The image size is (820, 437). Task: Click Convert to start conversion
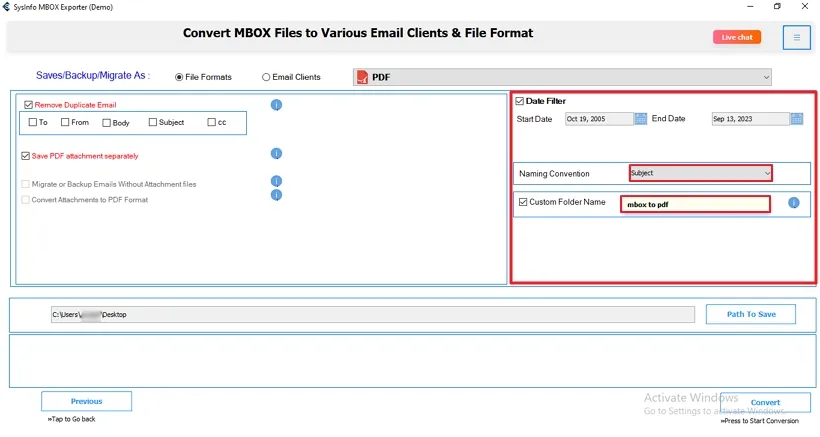pyautogui.click(x=765, y=402)
